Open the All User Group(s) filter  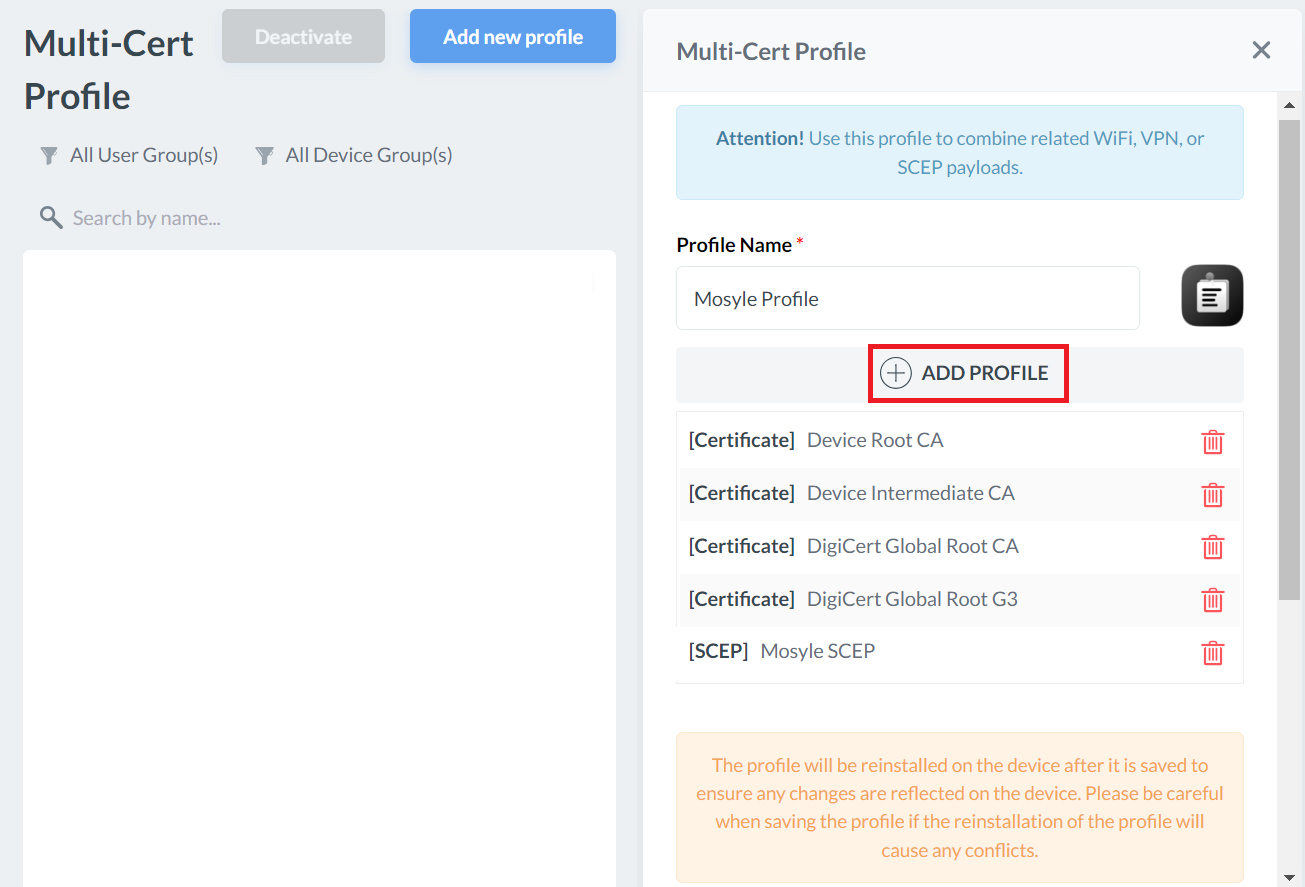point(130,155)
